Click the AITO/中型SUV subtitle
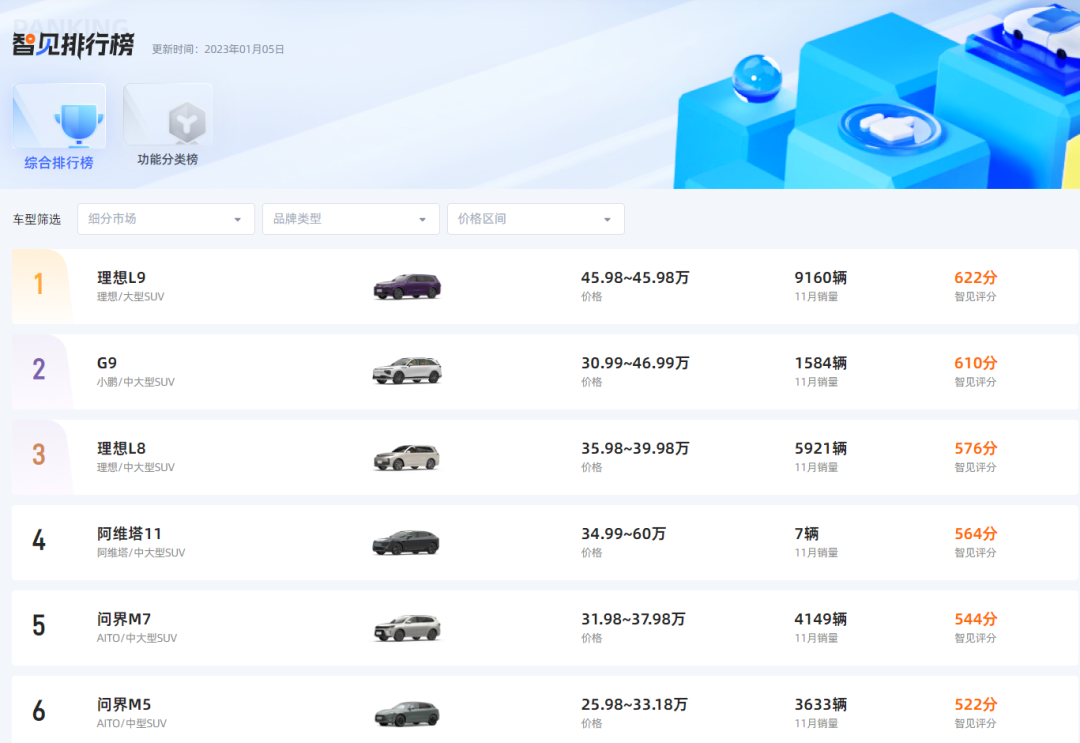The width and height of the screenshot is (1080, 743). [132, 724]
